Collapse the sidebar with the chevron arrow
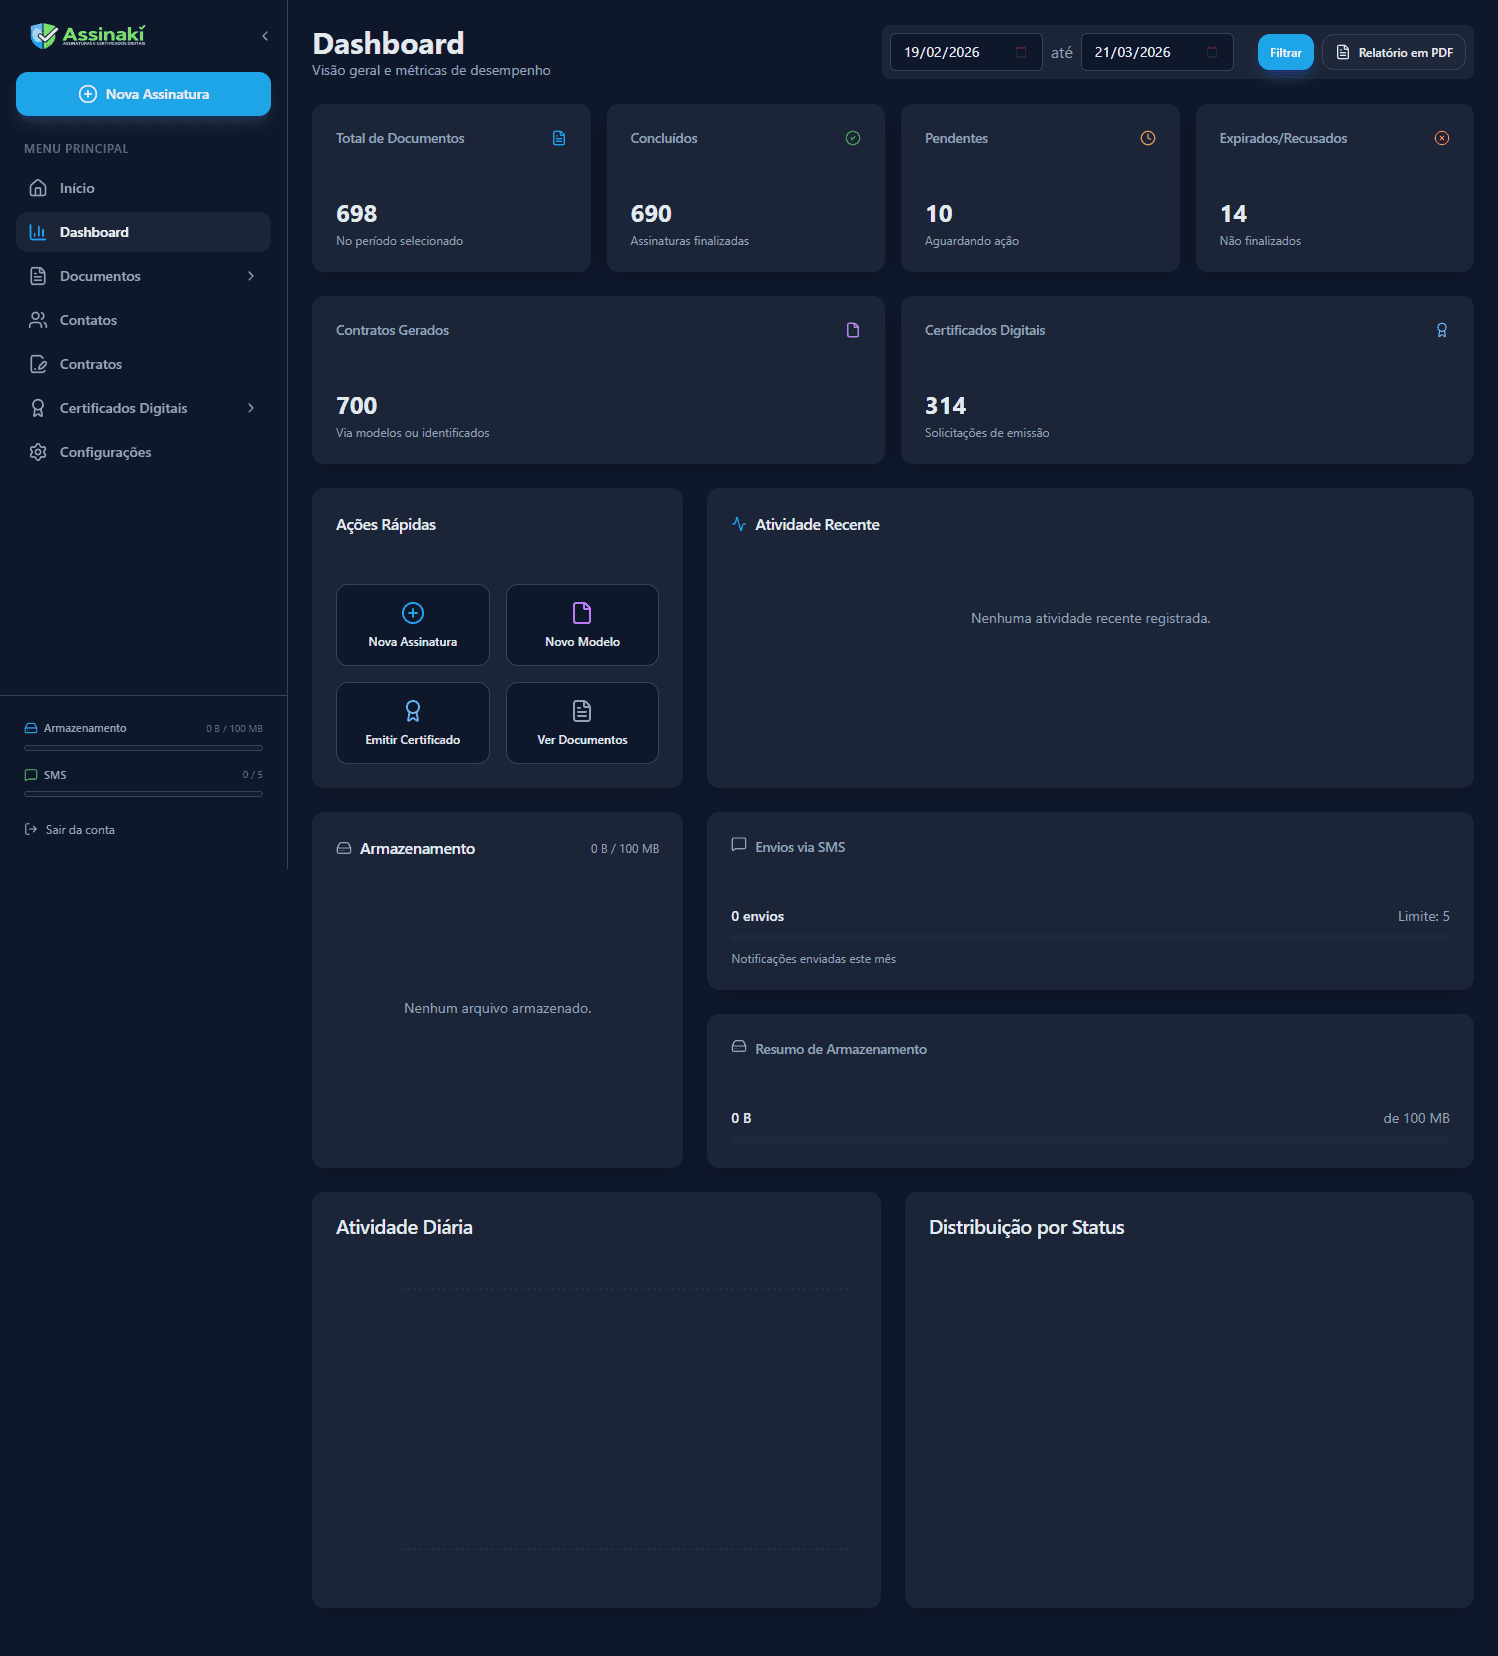The image size is (1498, 1656). (x=265, y=36)
